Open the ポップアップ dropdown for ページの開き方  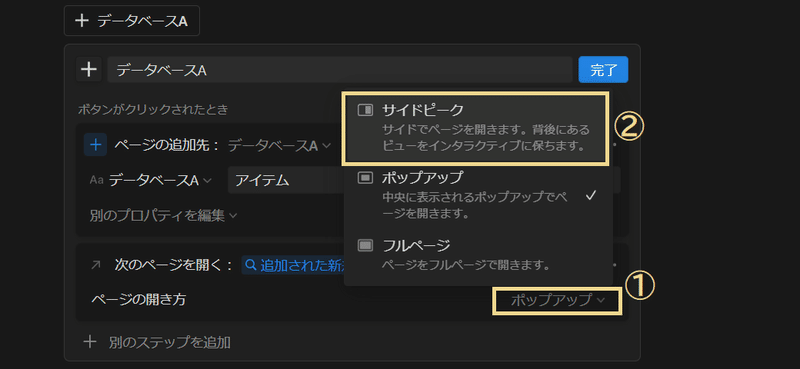click(557, 301)
